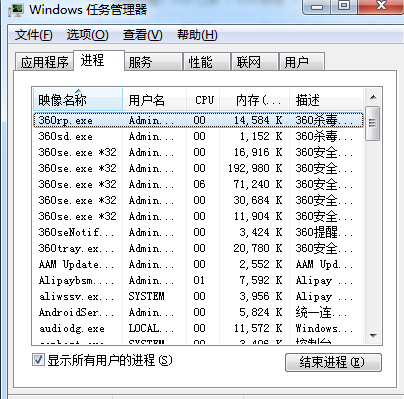
Task: Click the scrollbar down arrow
Action: (x=373, y=335)
